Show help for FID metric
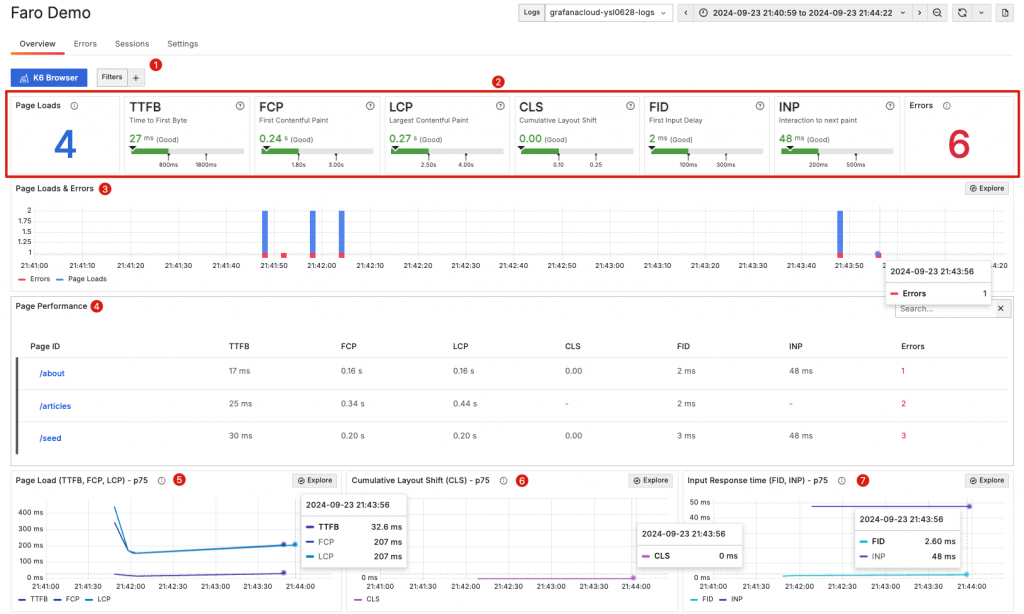 760,106
